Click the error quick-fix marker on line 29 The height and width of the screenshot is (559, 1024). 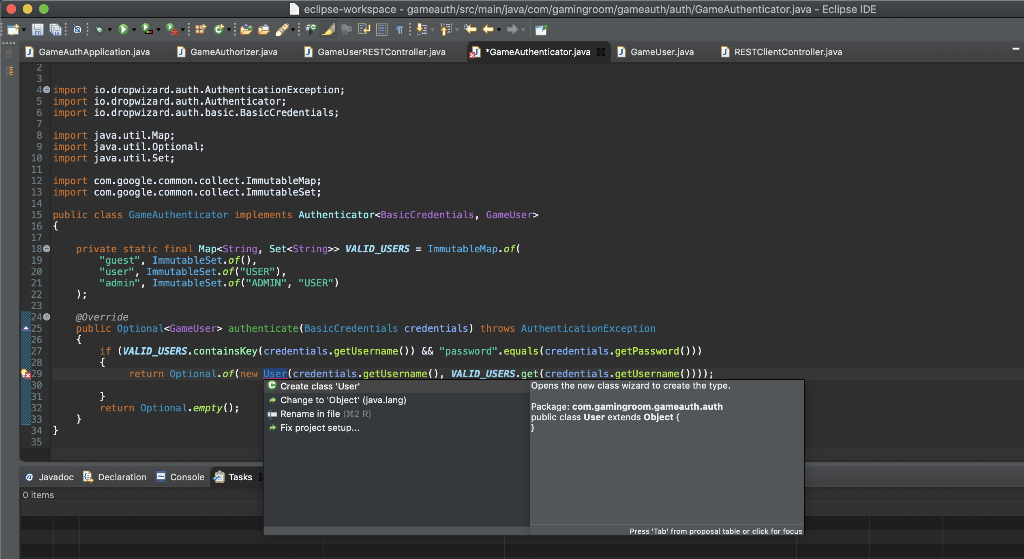26,374
